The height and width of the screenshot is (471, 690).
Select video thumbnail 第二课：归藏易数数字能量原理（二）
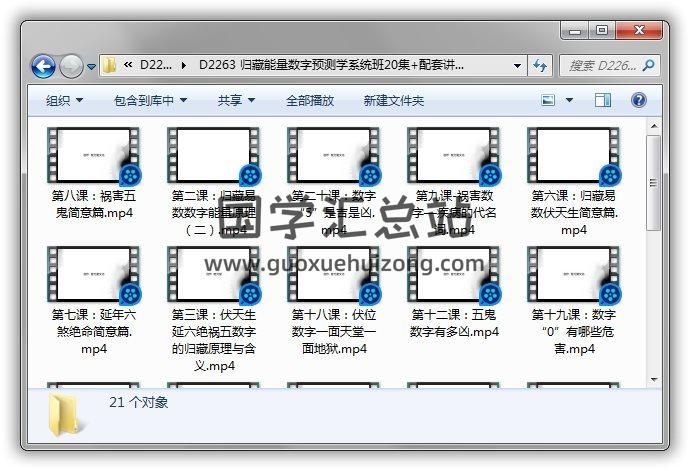tap(214, 156)
